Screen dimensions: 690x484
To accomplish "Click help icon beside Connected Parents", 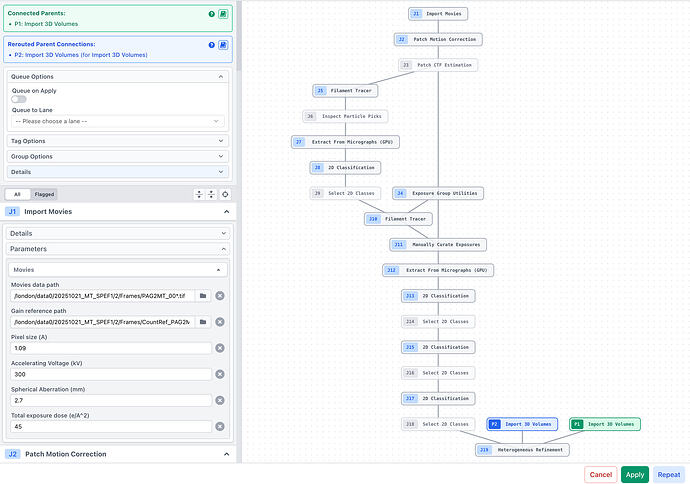I will (x=212, y=13).
